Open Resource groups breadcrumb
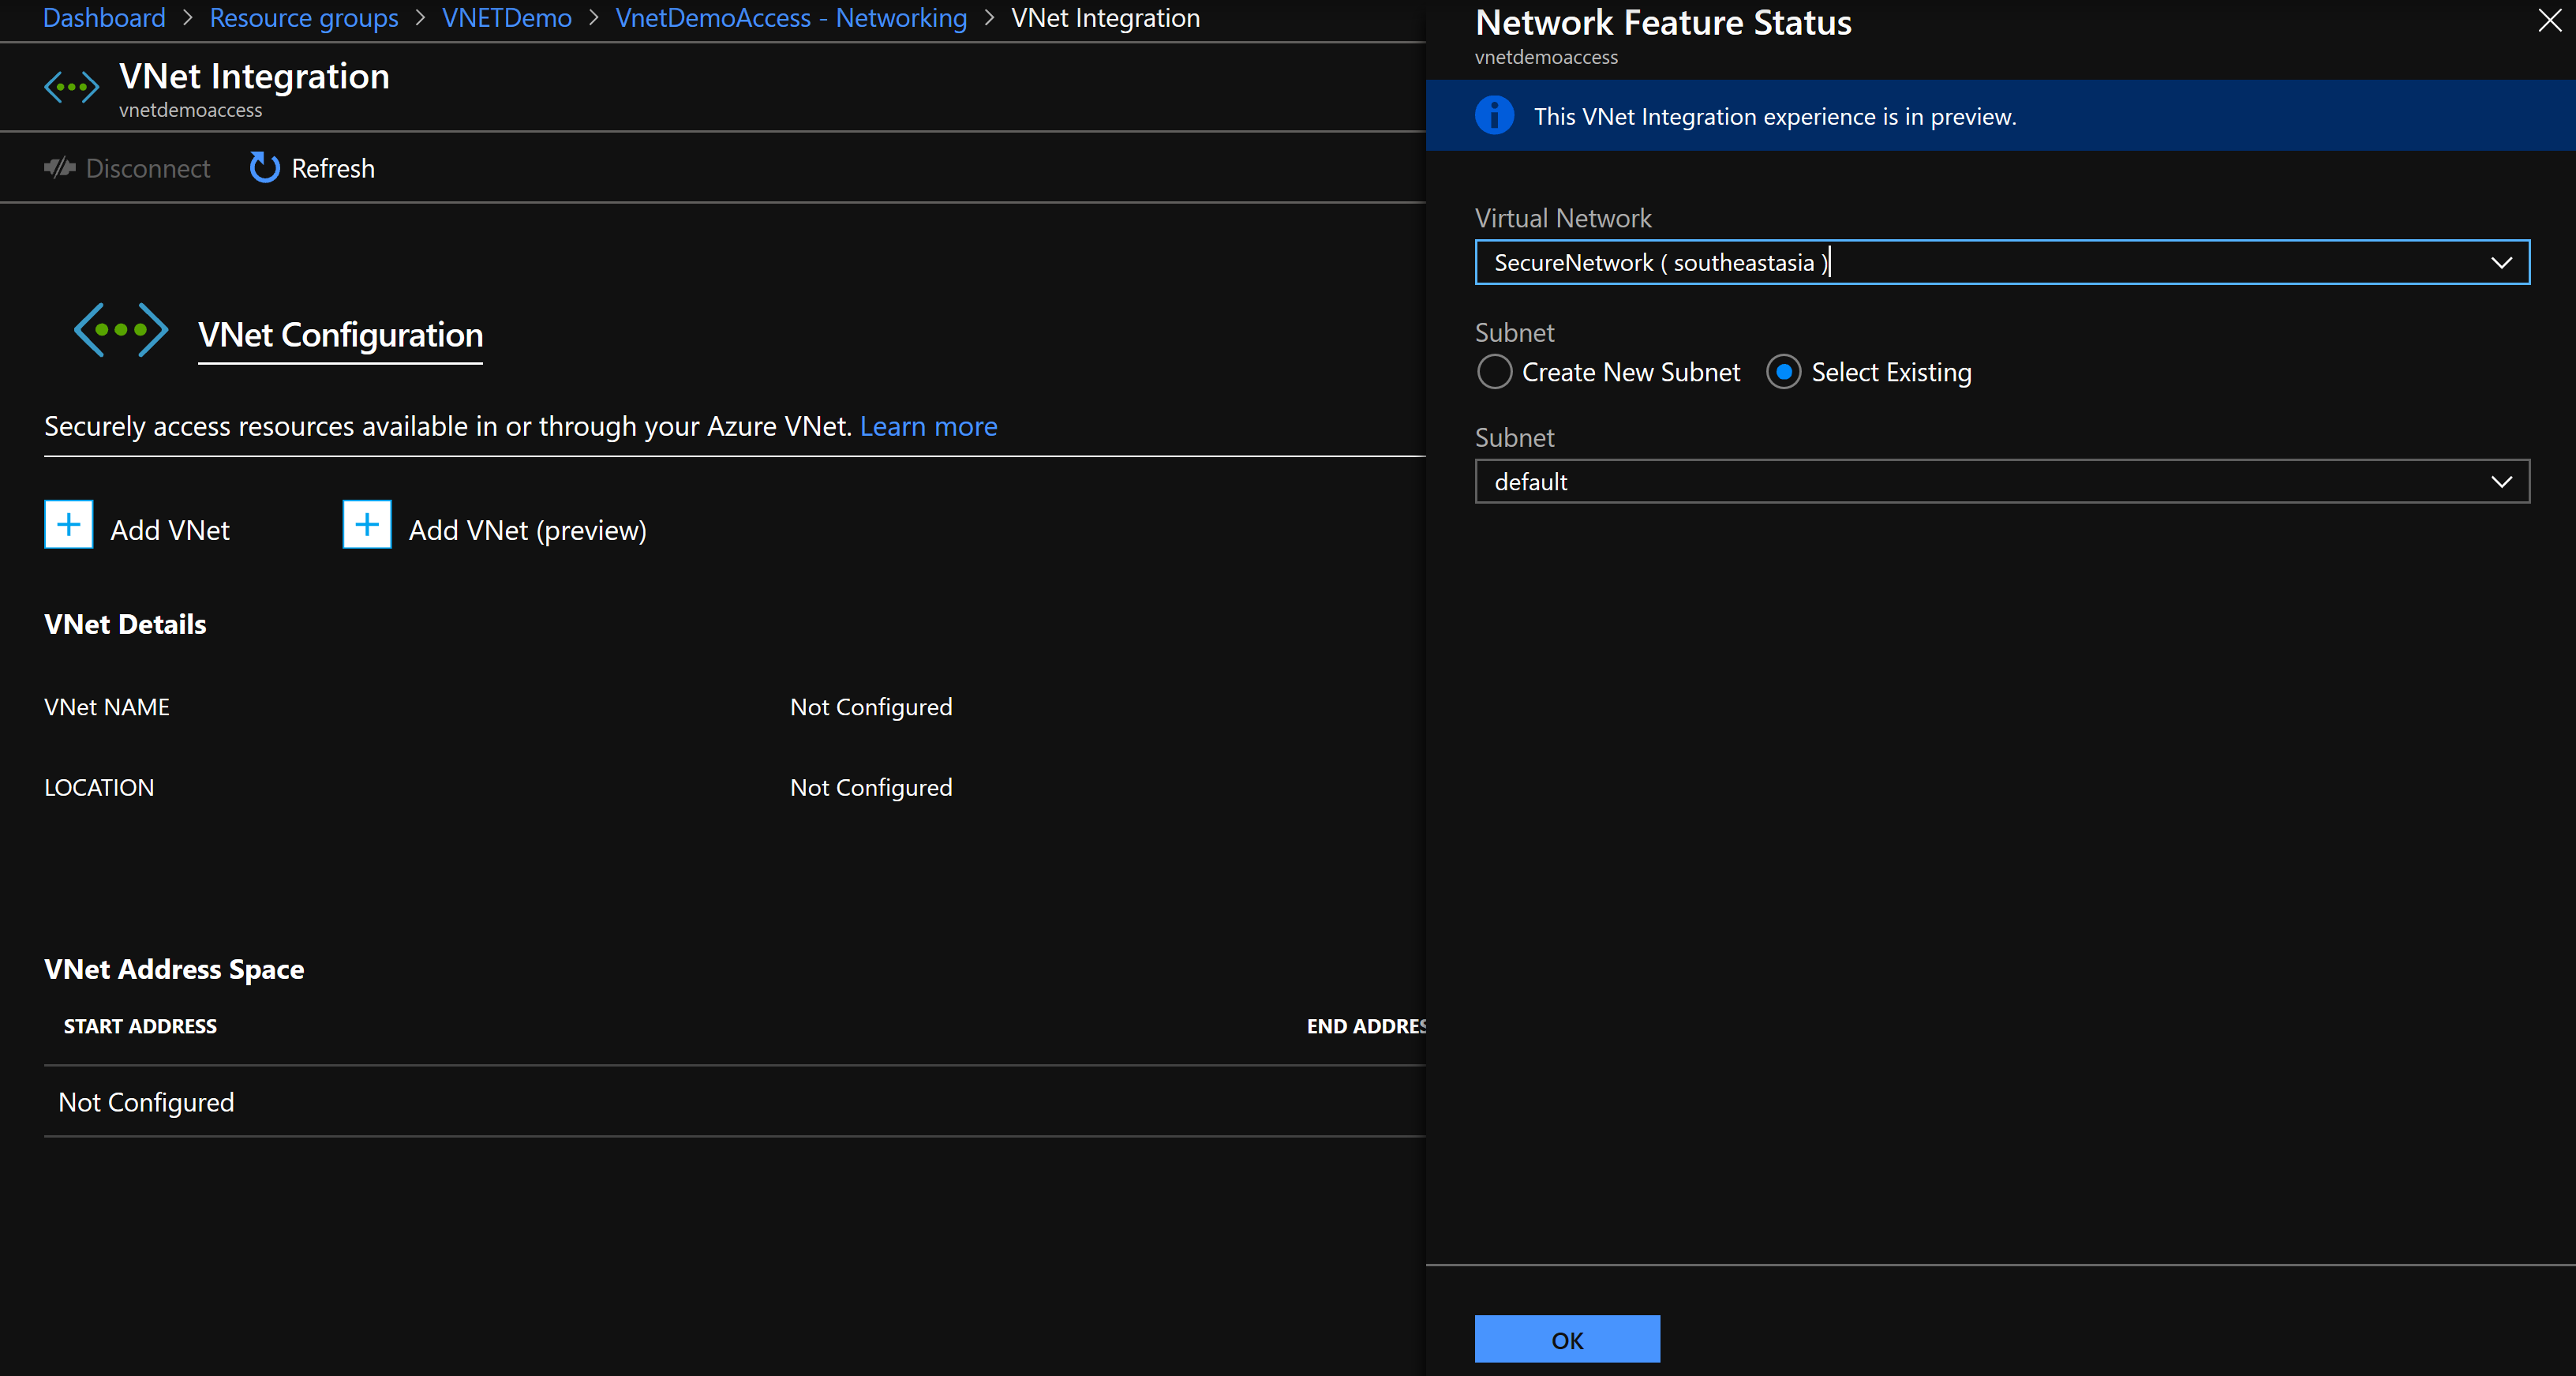The image size is (2576, 1376). (x=304, y=18)
